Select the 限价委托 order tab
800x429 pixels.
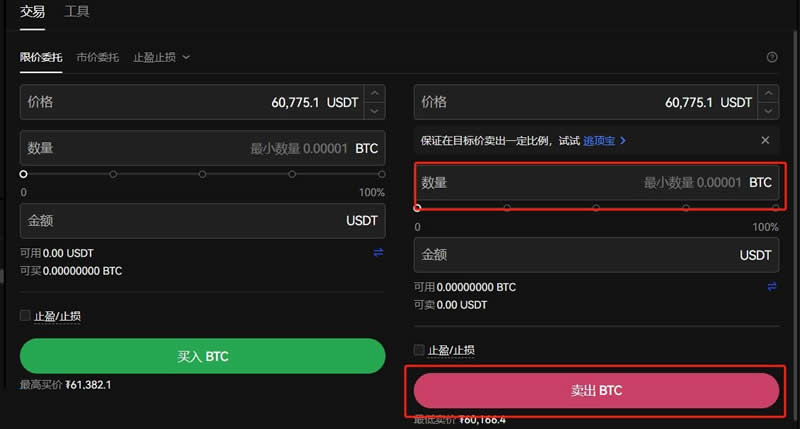pyautogui.click(x=41, y=57)
